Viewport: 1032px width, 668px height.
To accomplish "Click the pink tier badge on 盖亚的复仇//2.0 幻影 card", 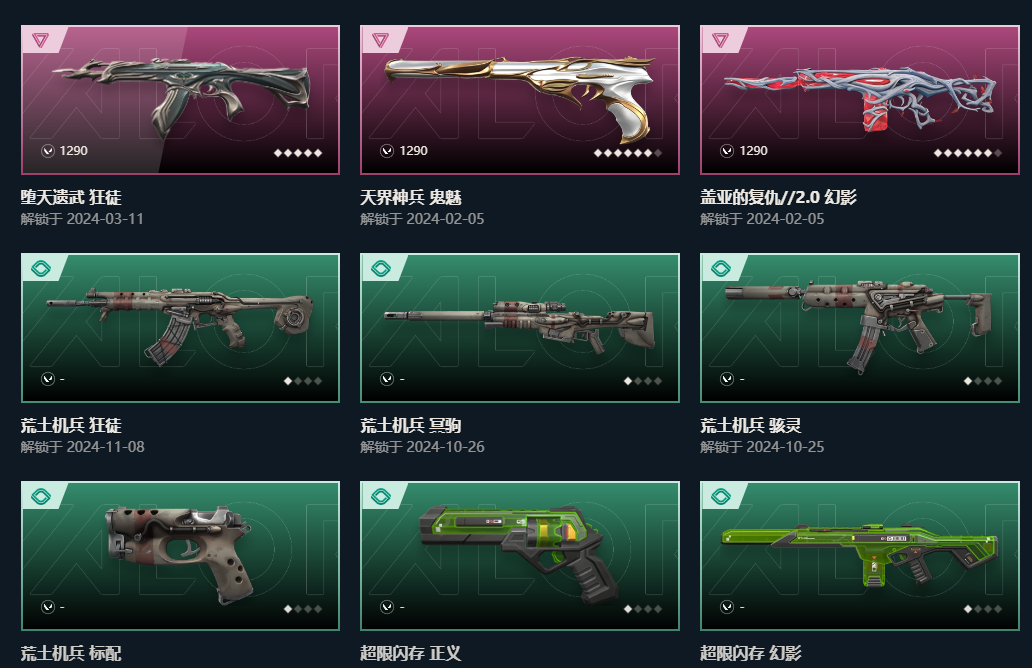I will coord(721,40).
